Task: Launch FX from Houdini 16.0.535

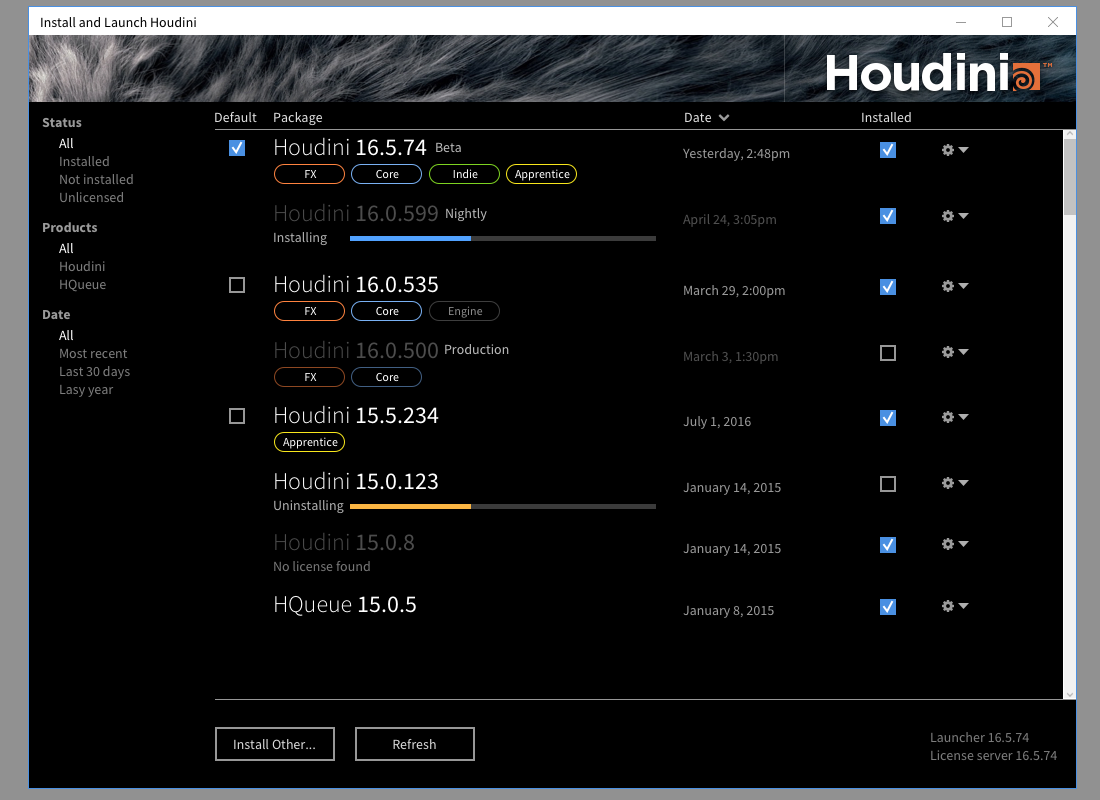Action: 309,311
